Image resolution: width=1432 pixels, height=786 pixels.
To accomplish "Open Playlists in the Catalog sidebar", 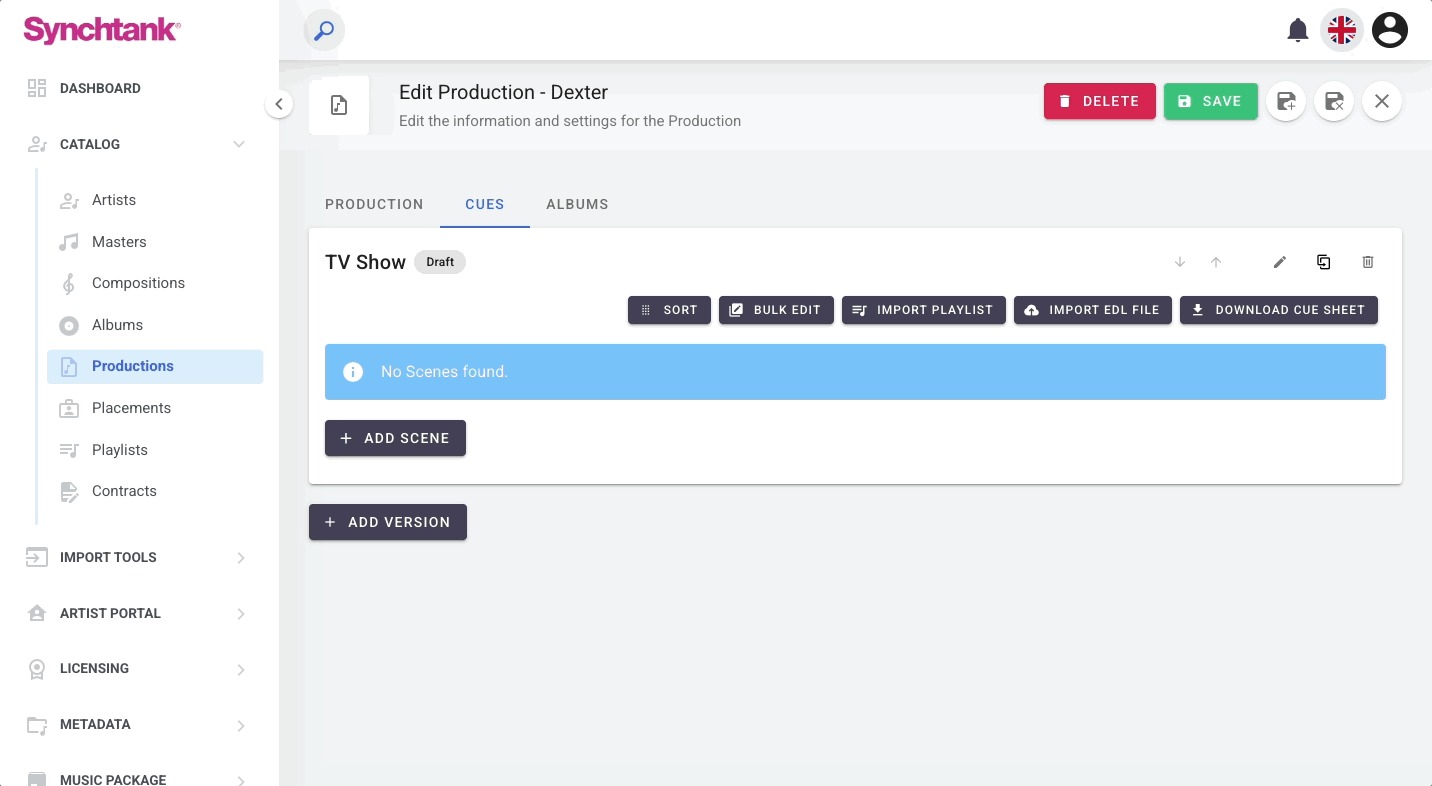I will tap(120, 450).
